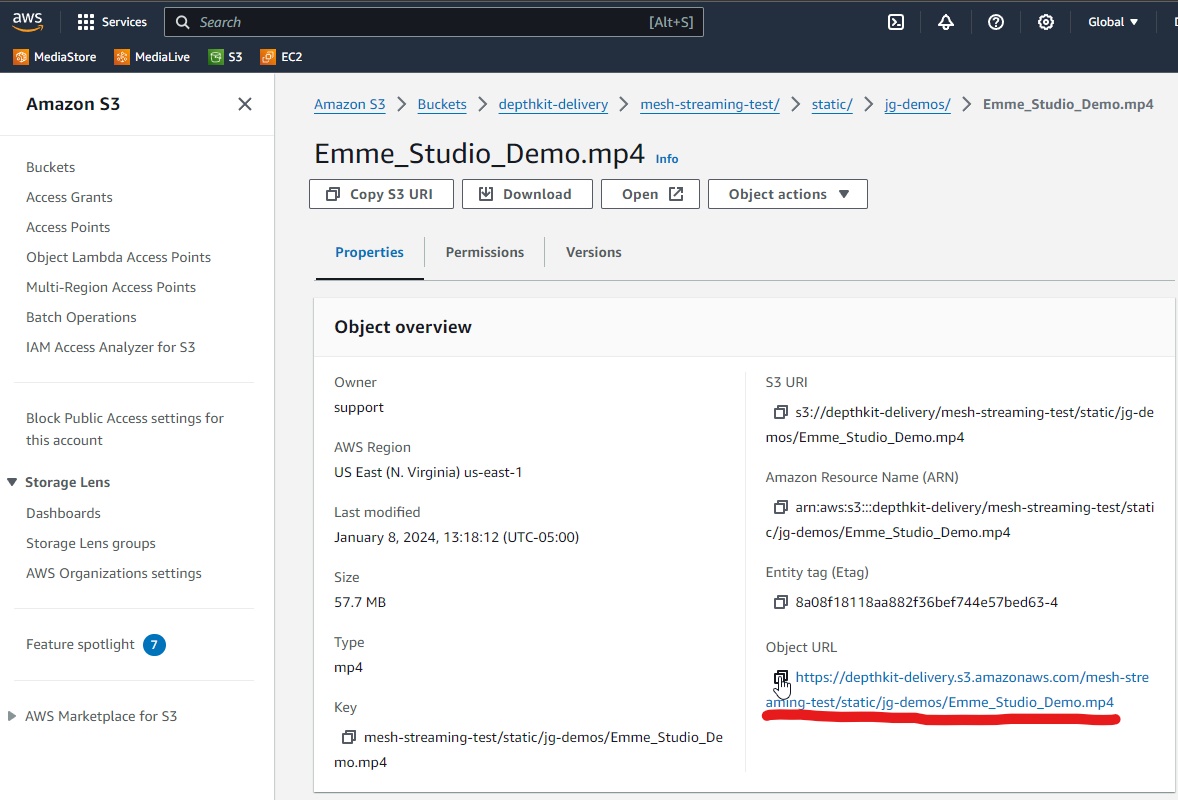Screen dimensions: 1178x800
Task: Select Buckets in the sidebar
Action: click(x=50, y=168)
